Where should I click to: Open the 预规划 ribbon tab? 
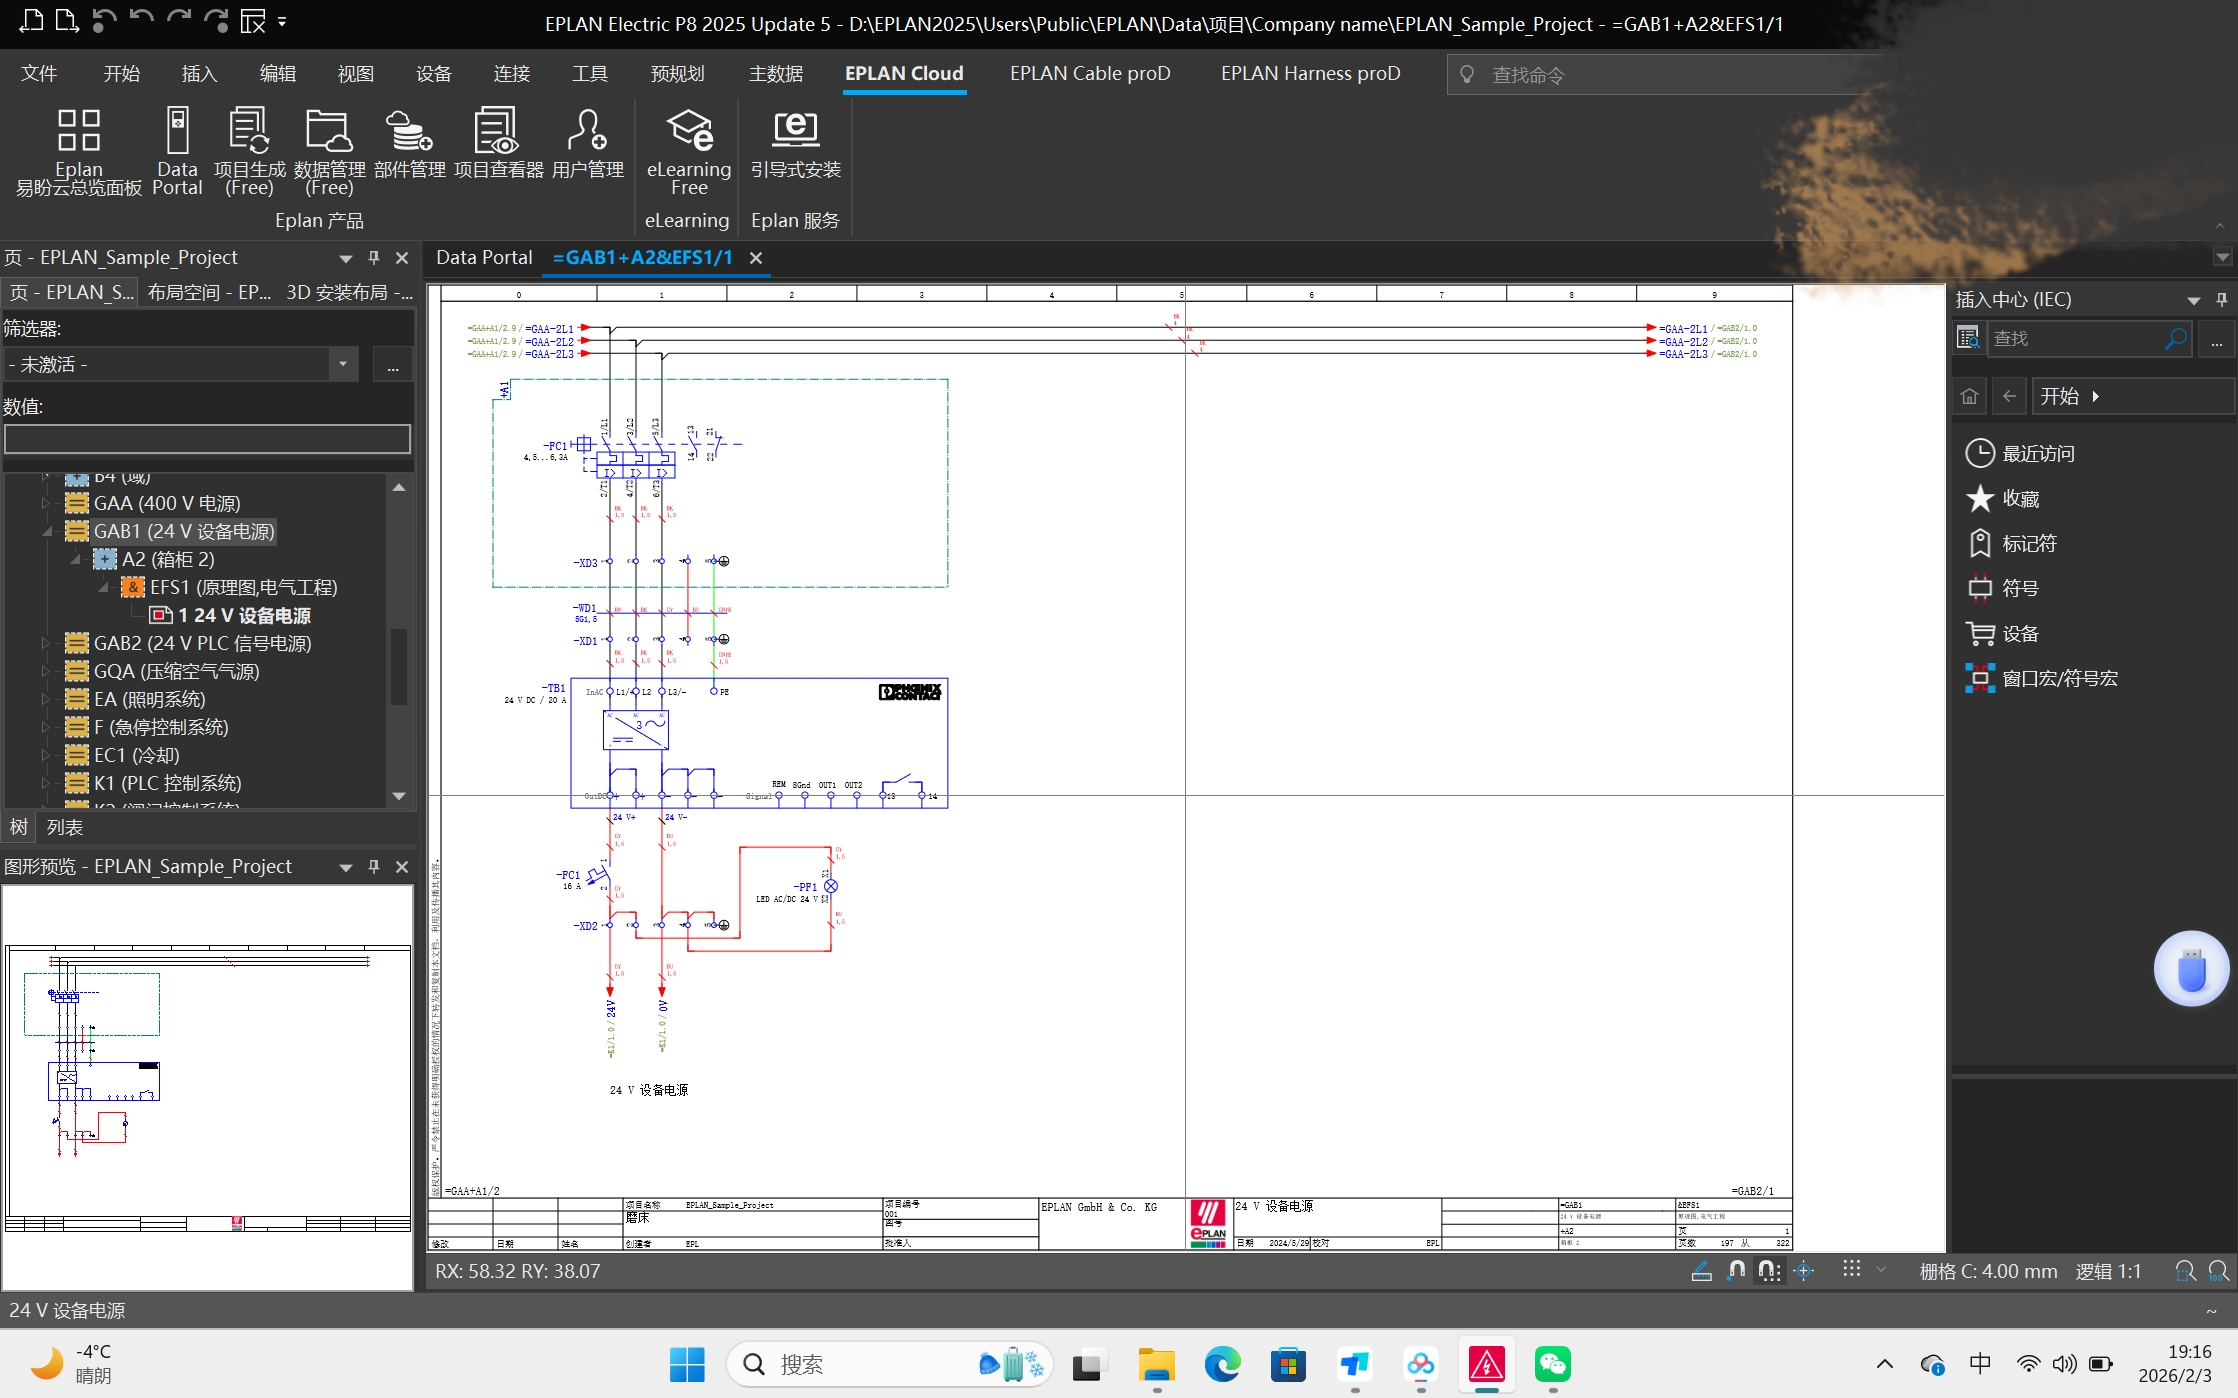677,74
